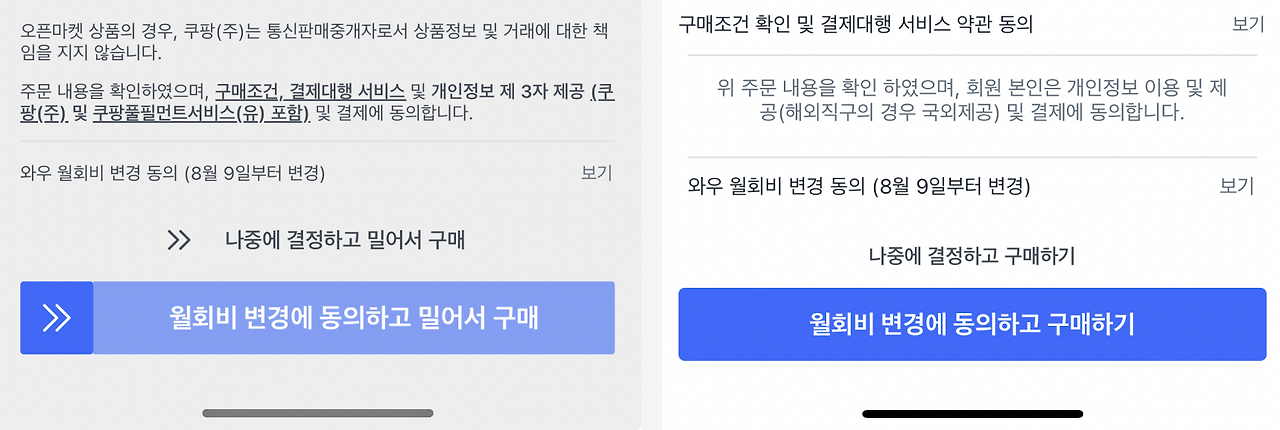Tap the bold 개인정보 제 3자 제공 text
The height and width of the screenshot is (430, 1280).
510,93
